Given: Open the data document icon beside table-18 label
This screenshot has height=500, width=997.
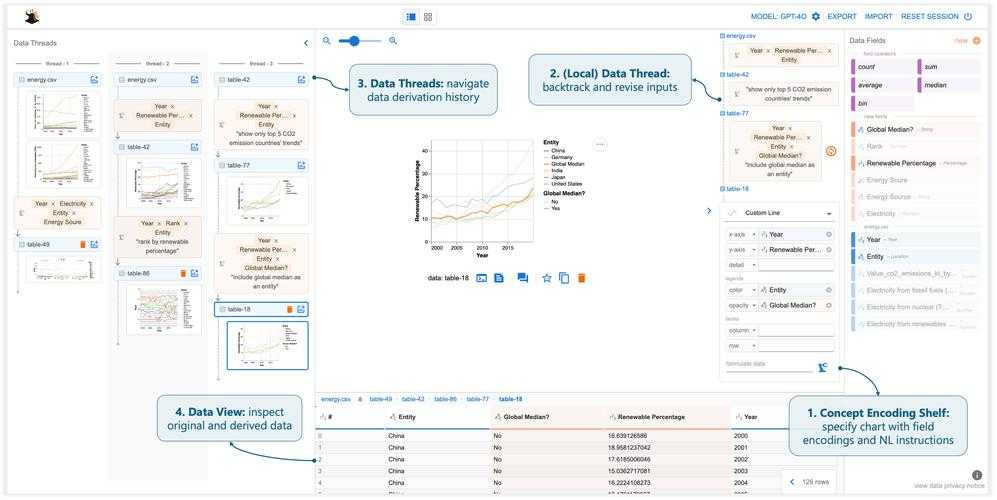Looking at the screenshot, I should point(499,278).
